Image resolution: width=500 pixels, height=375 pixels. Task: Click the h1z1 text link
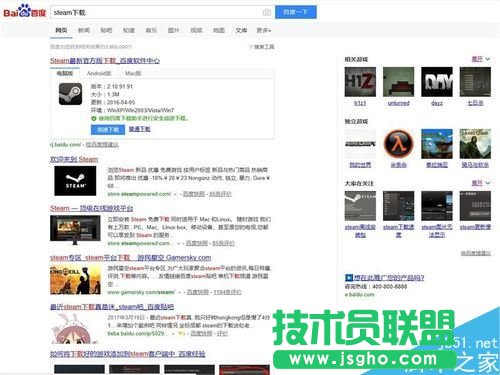coord(360,103)
